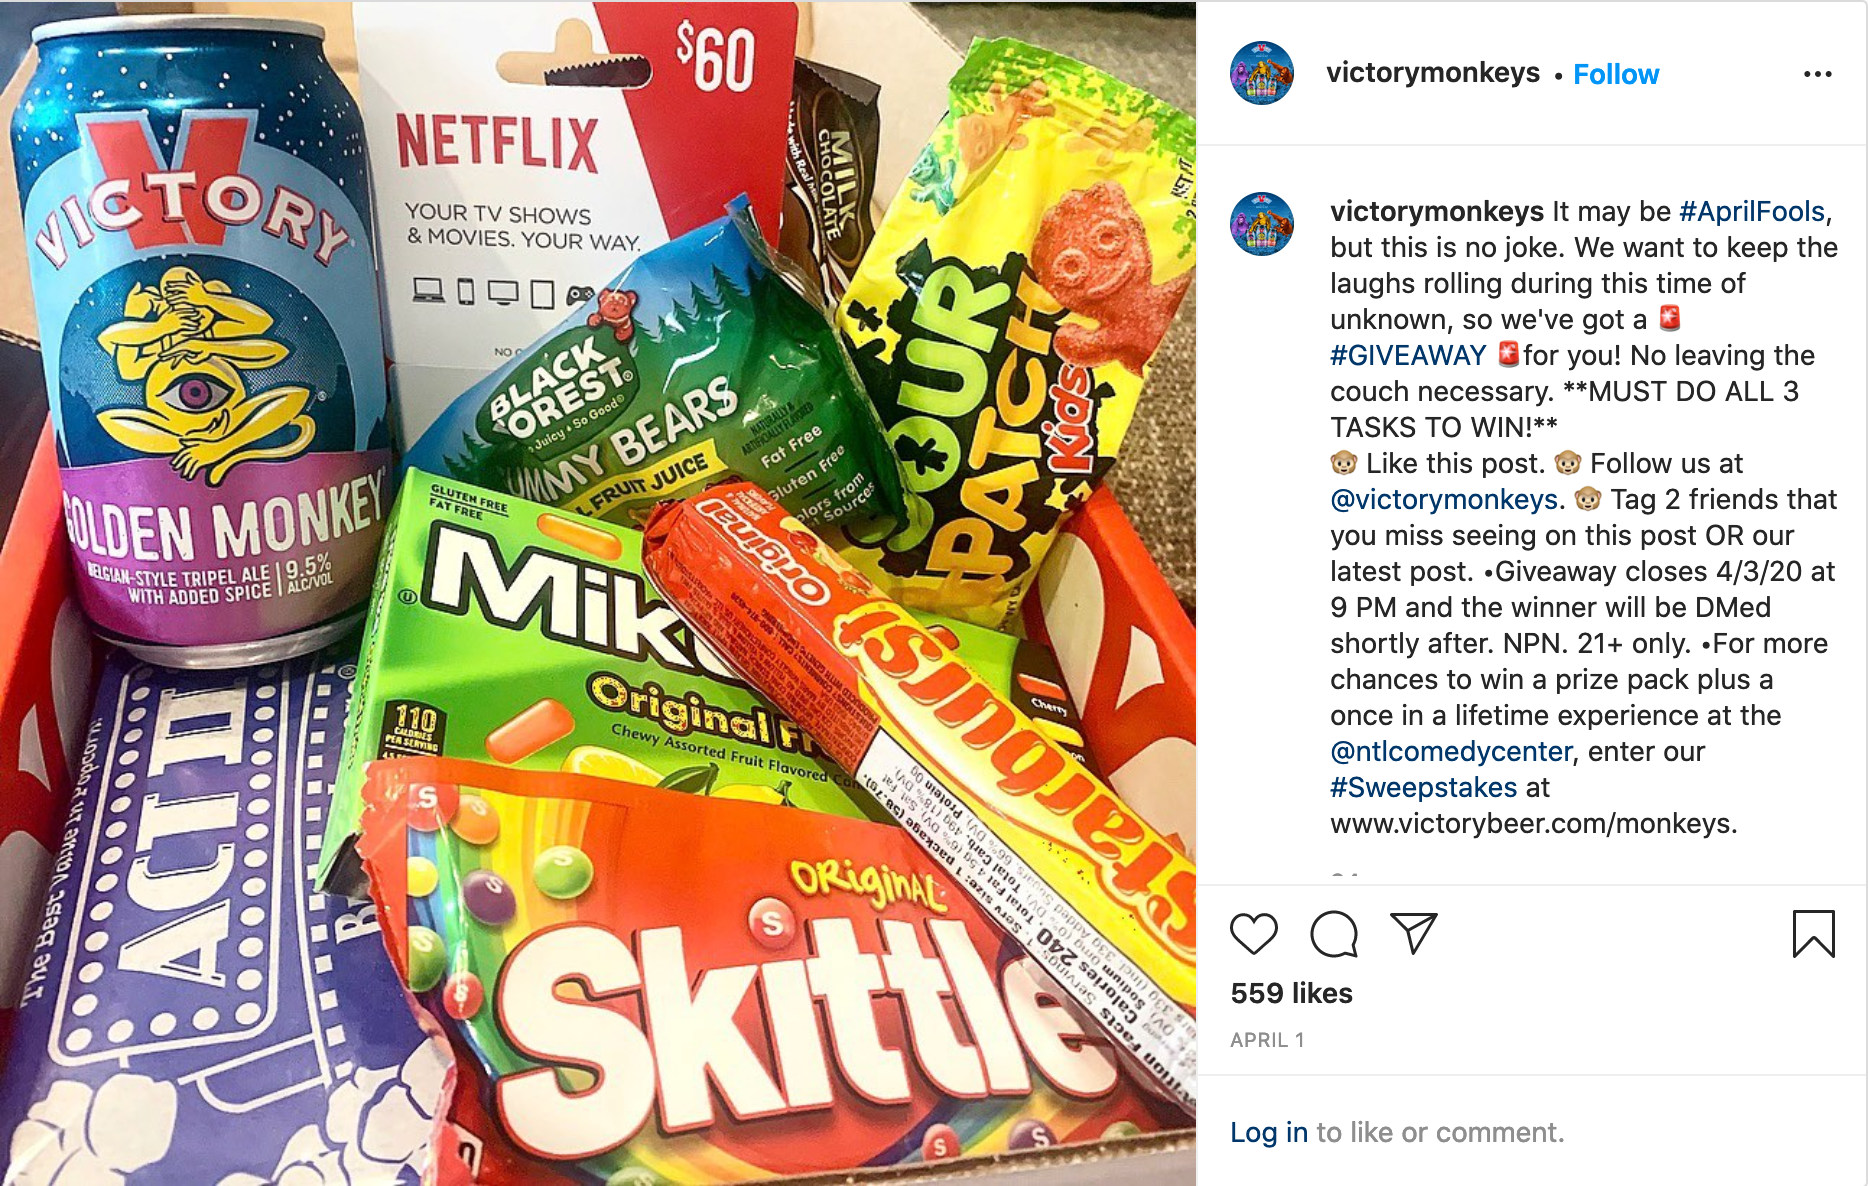The image size is (1868, 1186).
Task: Click the caption text mentioning www.victorybeer.com/monkeys
Action: (x=1533, y=824)
